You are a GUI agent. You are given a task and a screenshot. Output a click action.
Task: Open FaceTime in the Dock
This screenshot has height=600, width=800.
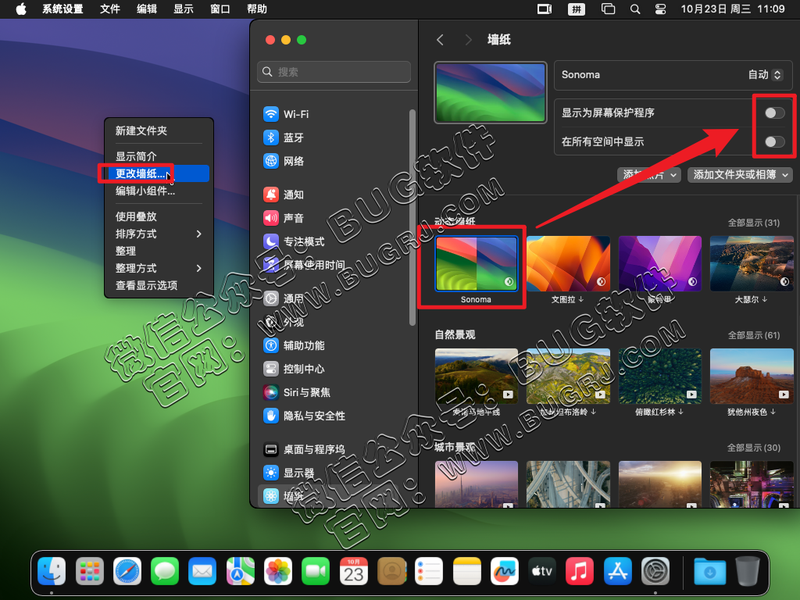click(x=316, y=571)
